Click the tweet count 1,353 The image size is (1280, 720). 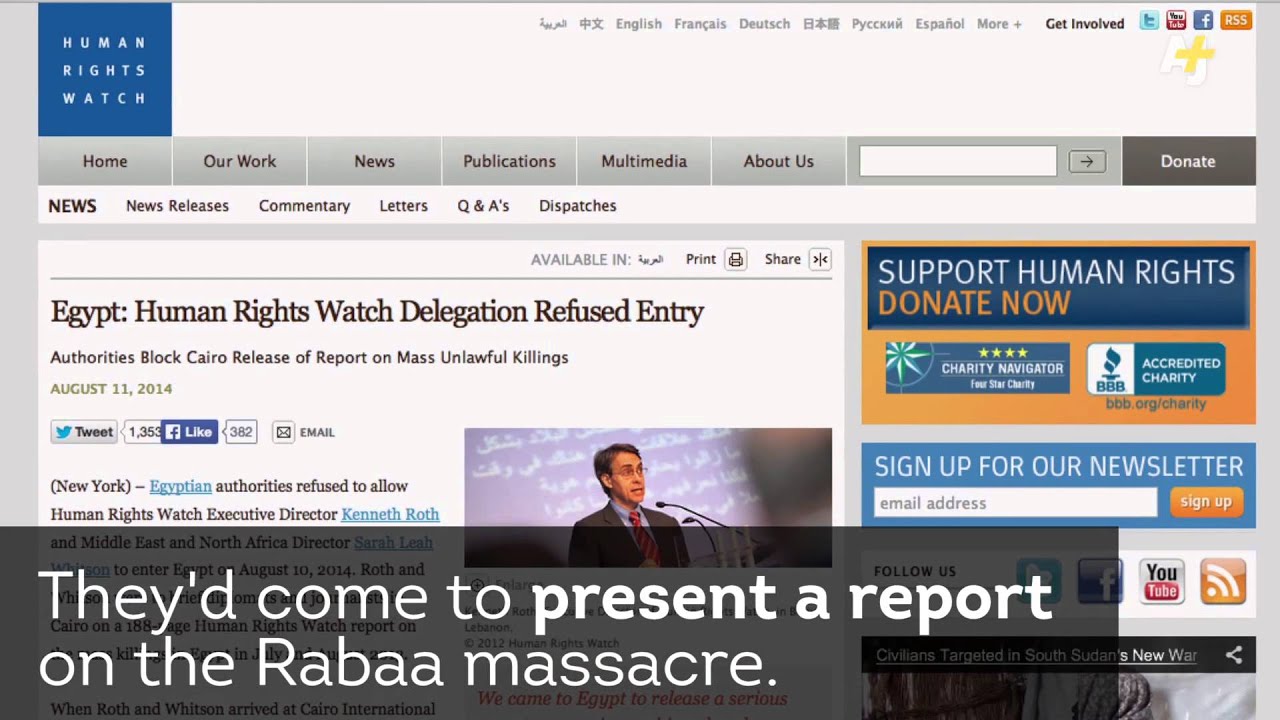pyautogui.click(x=144, y=432)
